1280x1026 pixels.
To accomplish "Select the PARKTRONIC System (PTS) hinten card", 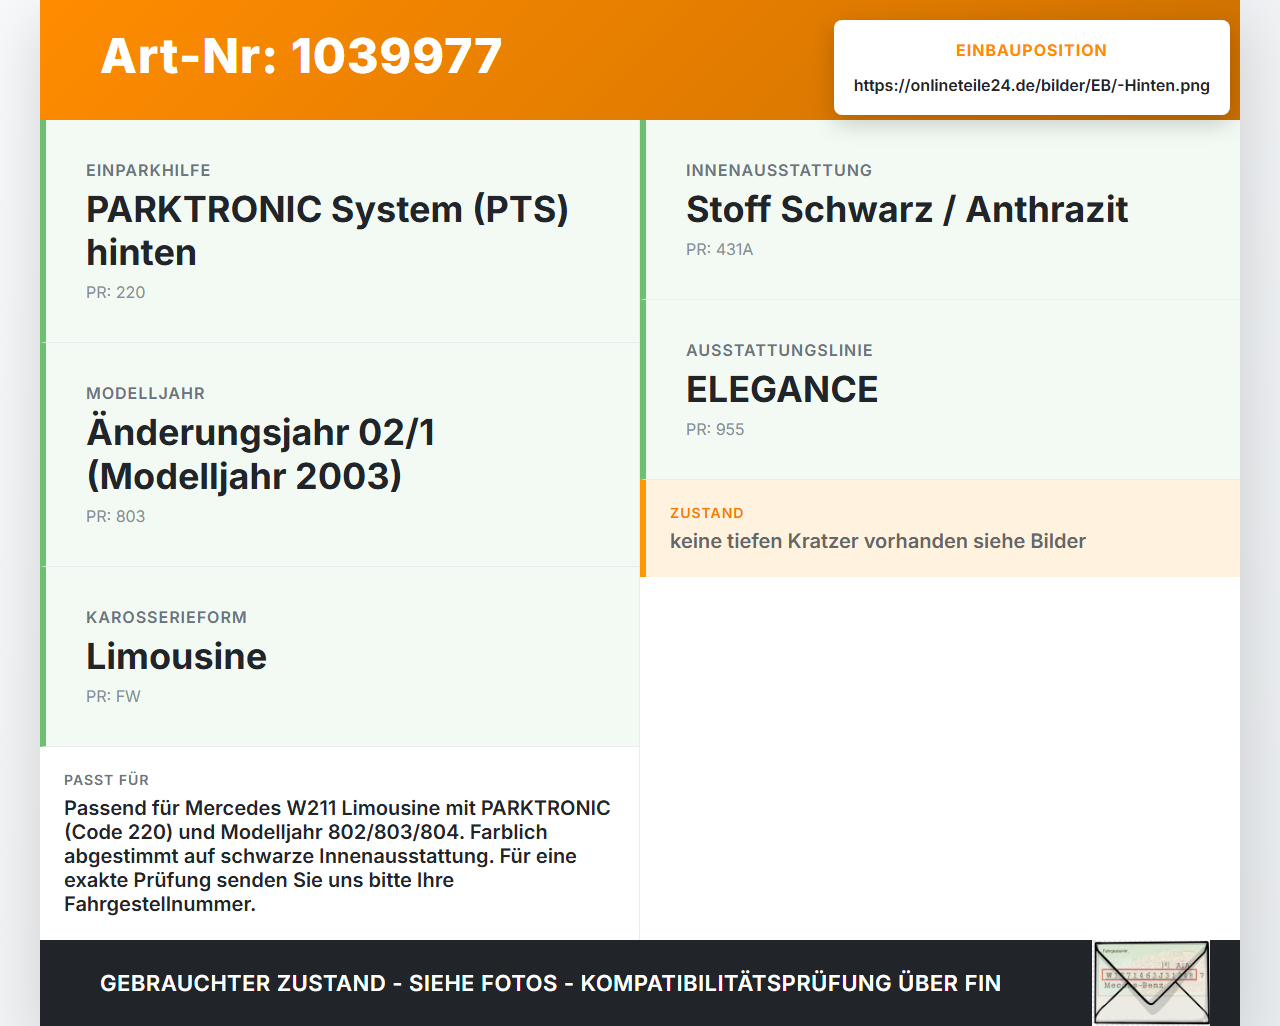I will coord(340,231).
